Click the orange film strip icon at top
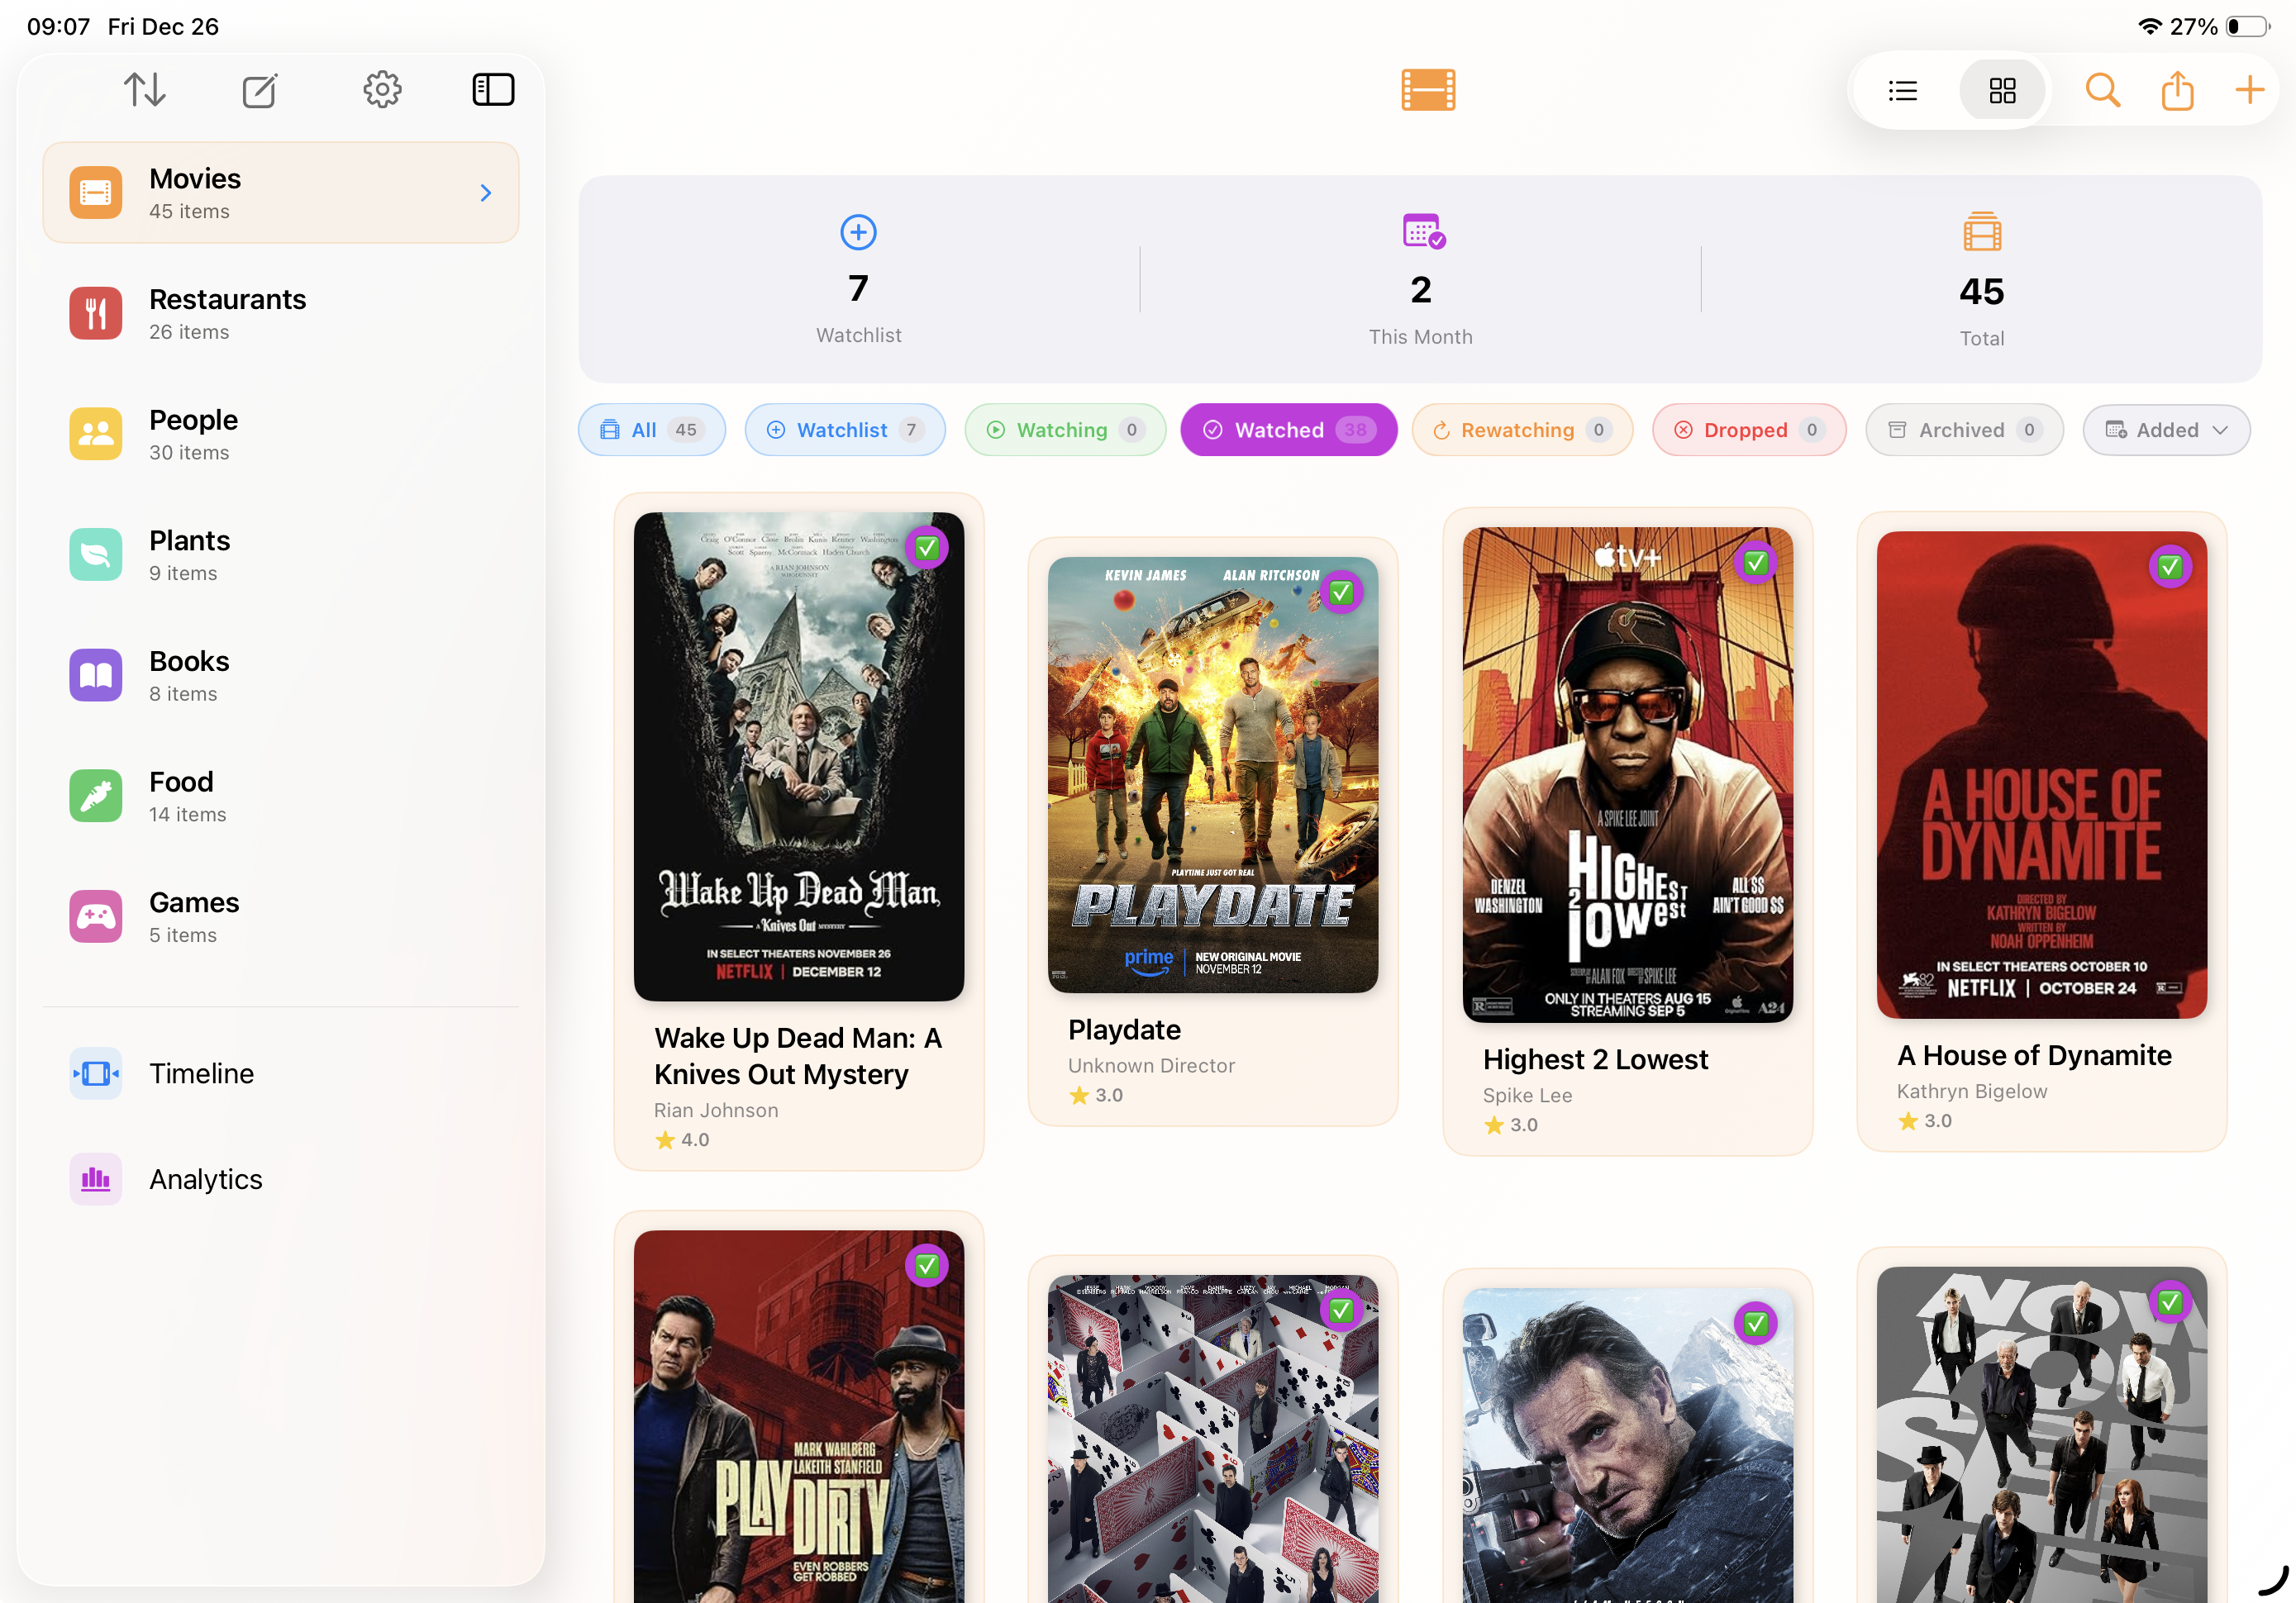 (x=1427, y=90)
